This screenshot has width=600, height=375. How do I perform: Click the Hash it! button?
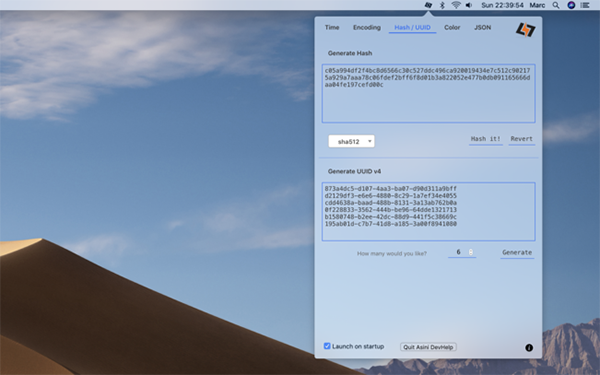pyautogui.click(x=486, y=139)
